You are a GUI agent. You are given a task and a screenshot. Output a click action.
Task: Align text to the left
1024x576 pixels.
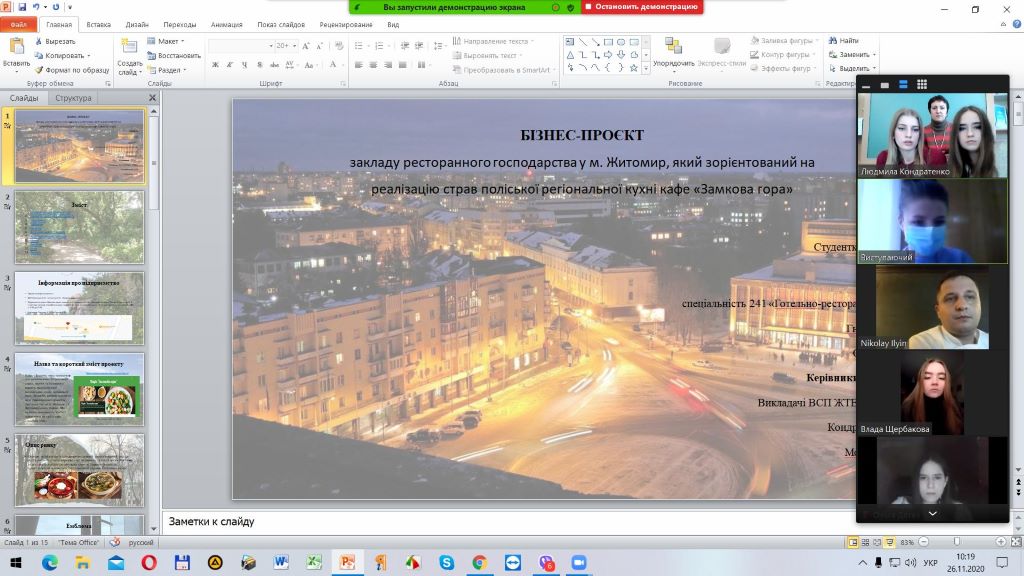(359, 65)
